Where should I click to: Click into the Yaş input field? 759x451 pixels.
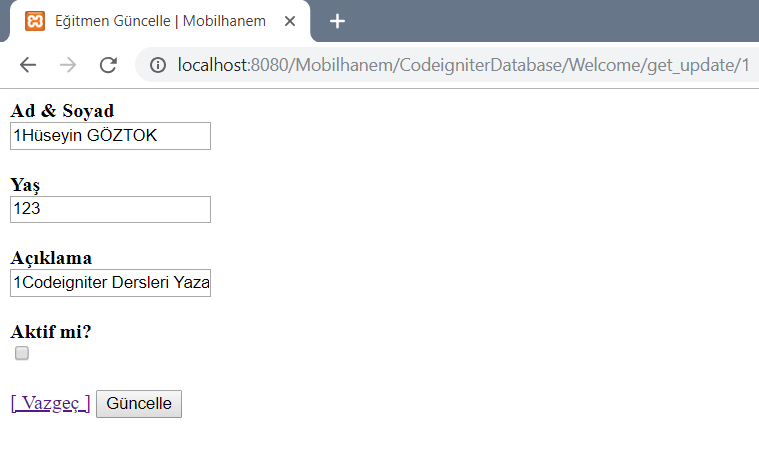click(110, 209)
